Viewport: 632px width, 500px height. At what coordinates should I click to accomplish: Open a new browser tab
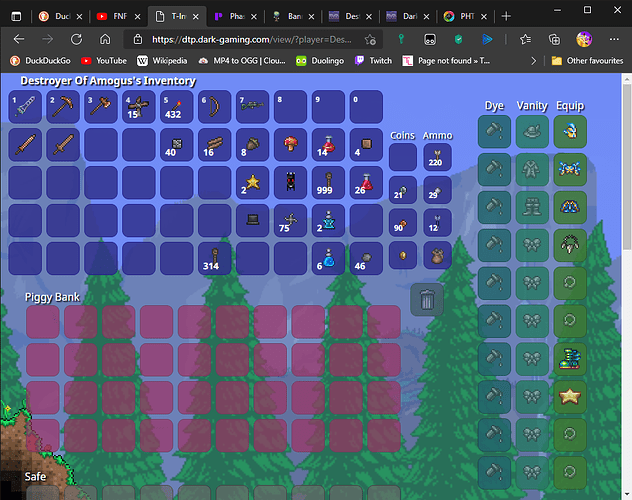click(x=506, y=17)
